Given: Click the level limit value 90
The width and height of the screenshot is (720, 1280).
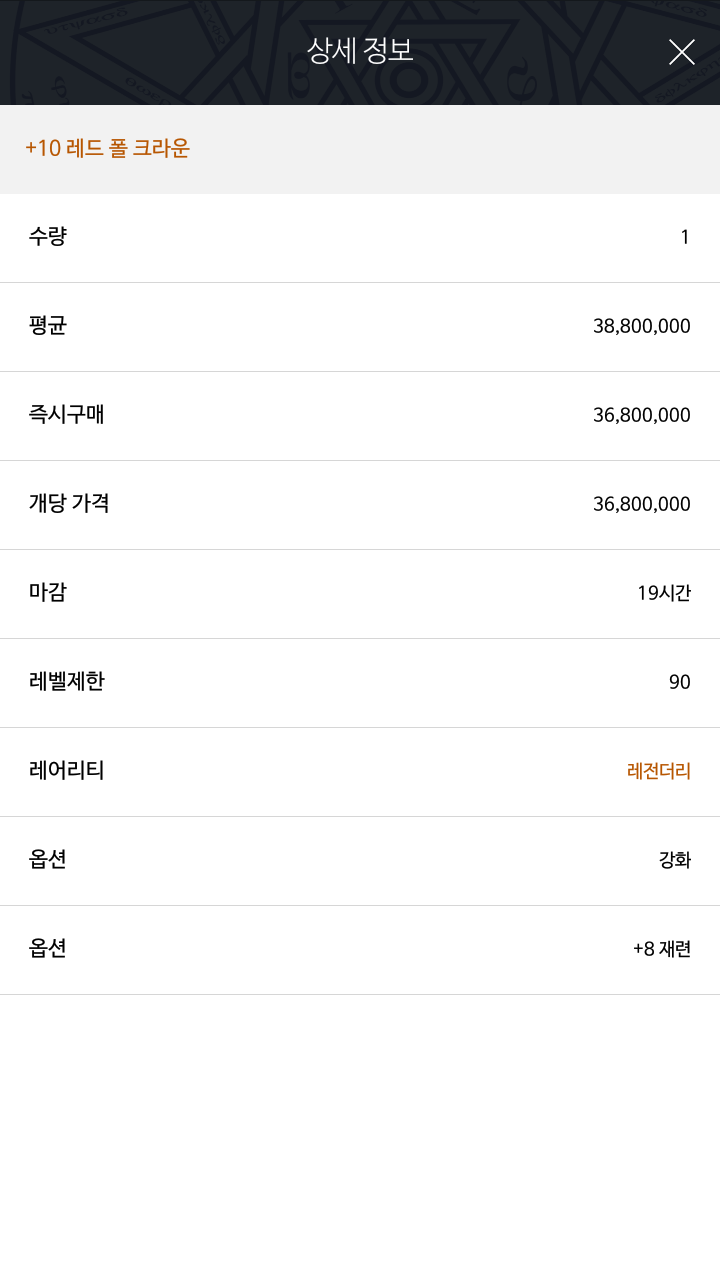Looking at the screenshot, I should 680,683.
